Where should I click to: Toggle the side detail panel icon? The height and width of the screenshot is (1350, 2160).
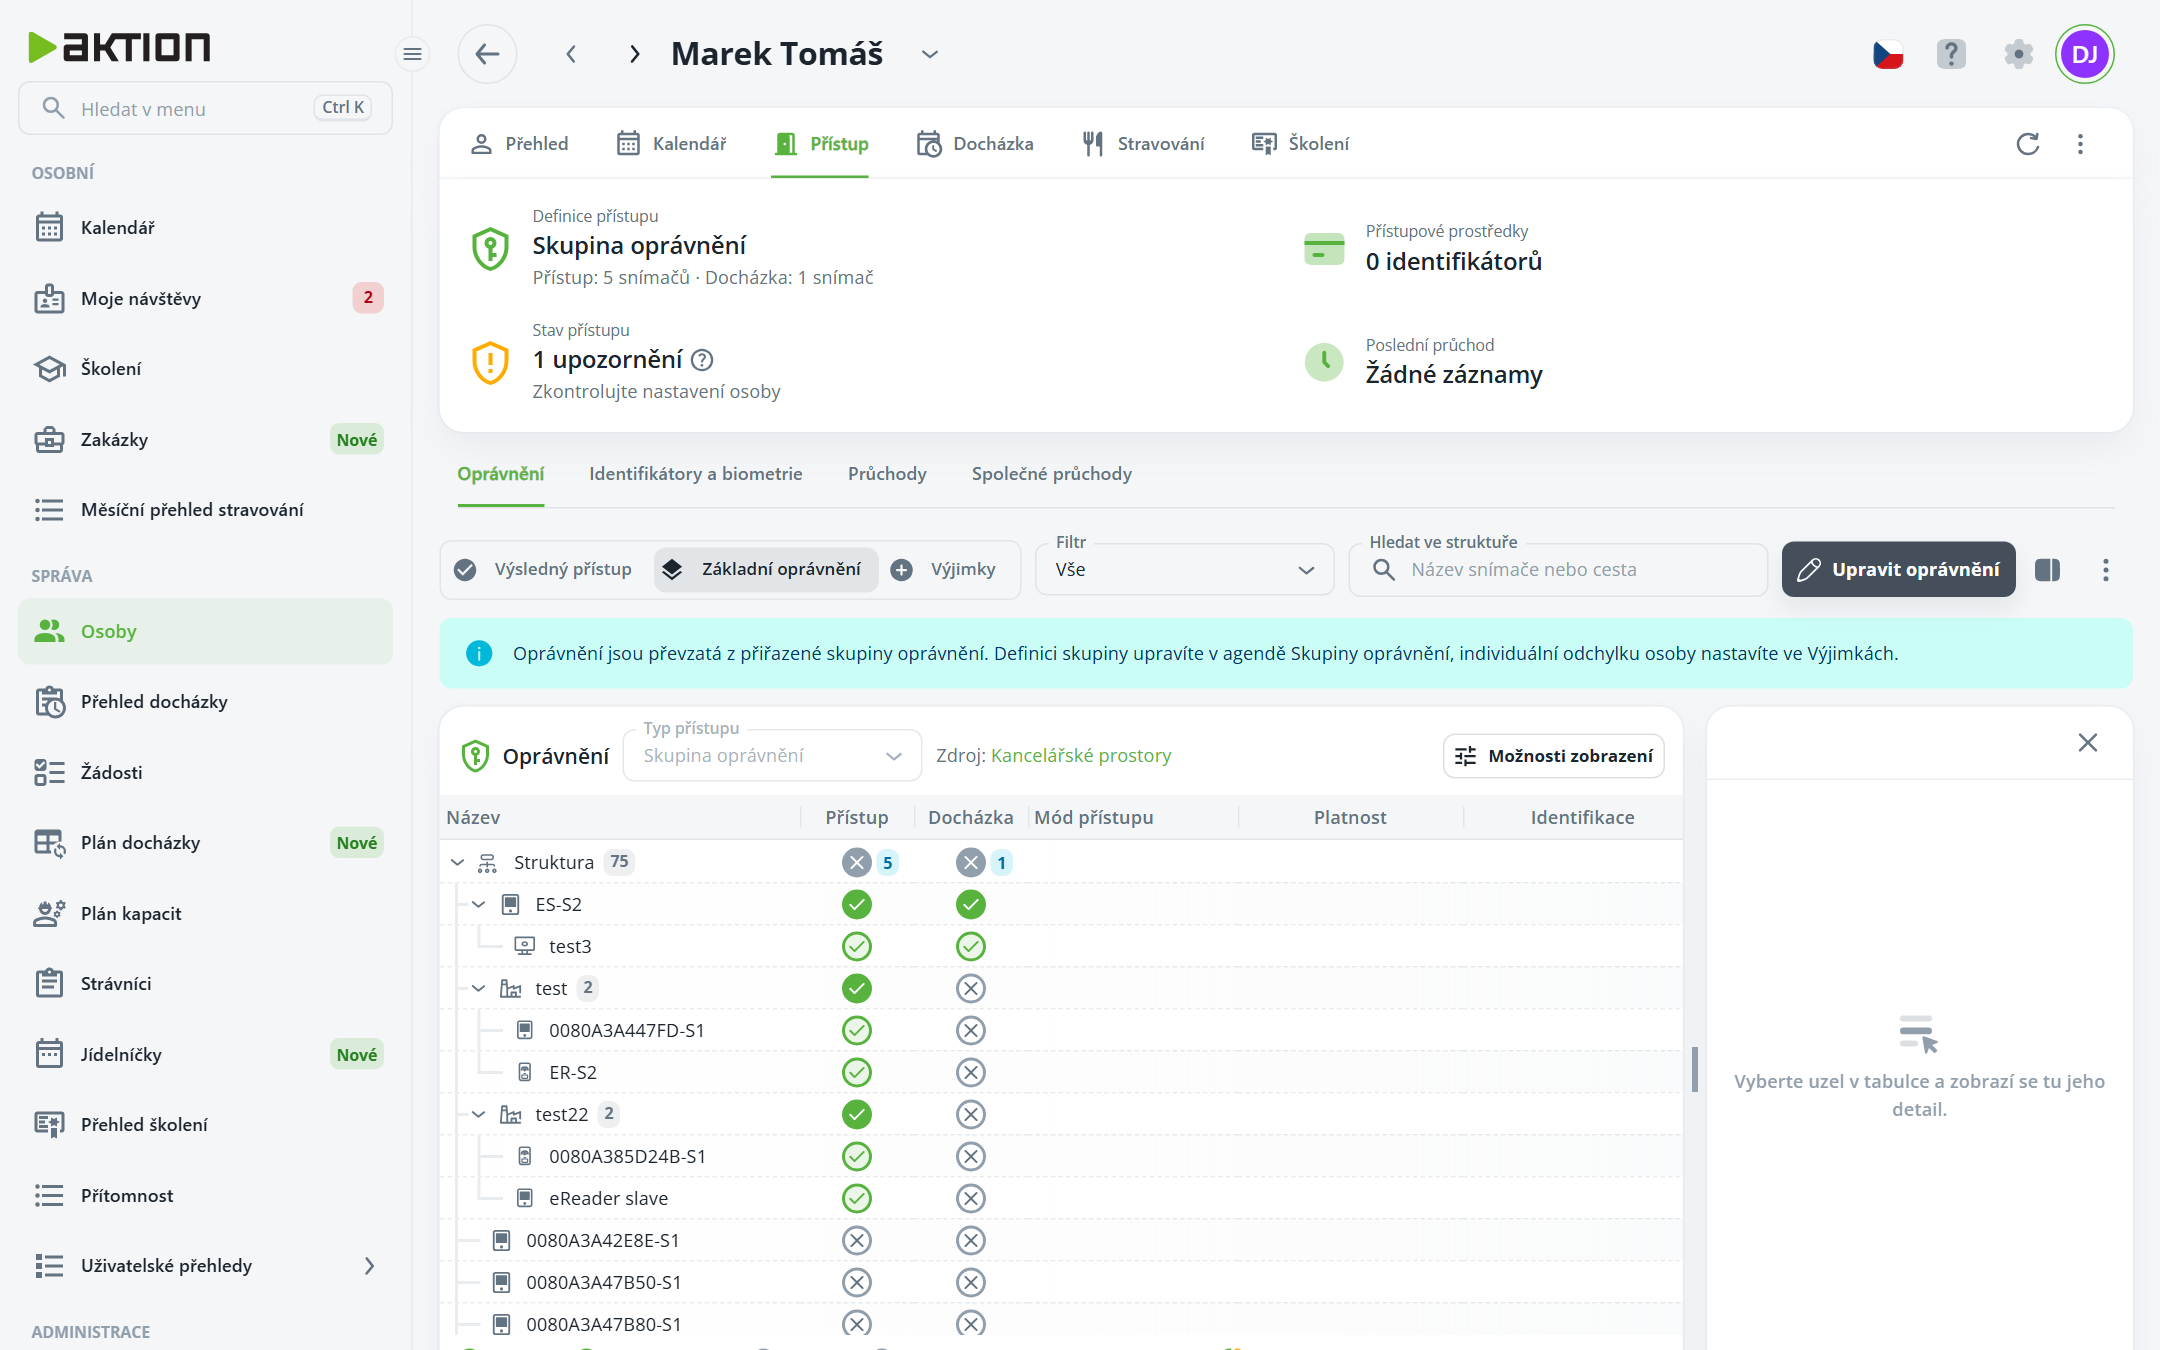coord(2047,570)
